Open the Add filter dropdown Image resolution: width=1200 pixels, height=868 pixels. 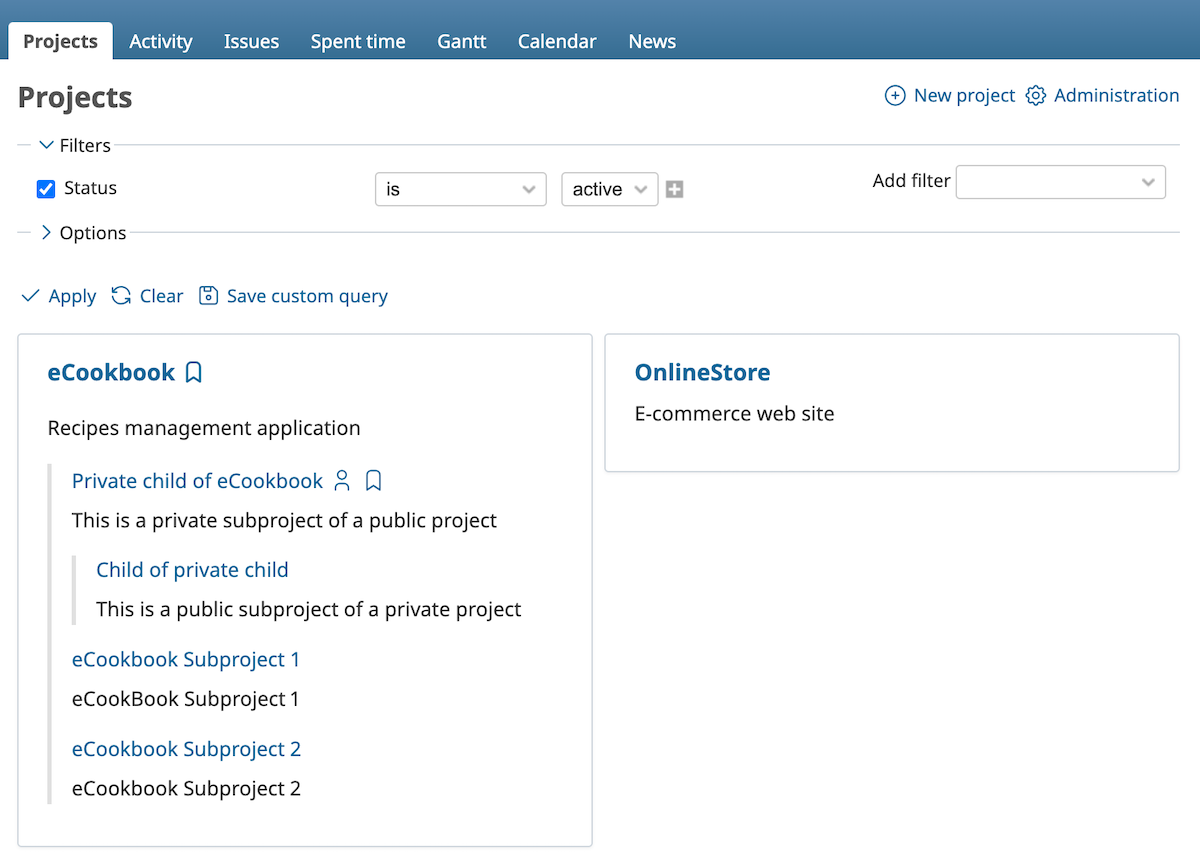tap(1060, 182)
